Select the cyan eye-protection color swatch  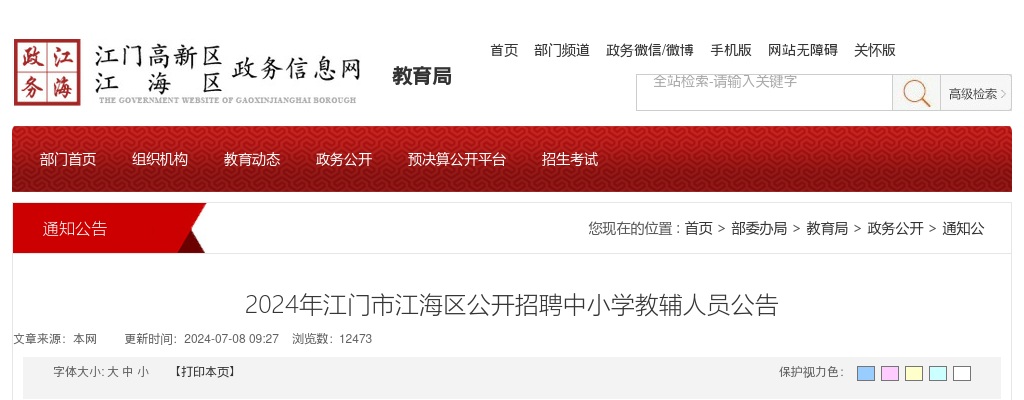click(938, 373)
